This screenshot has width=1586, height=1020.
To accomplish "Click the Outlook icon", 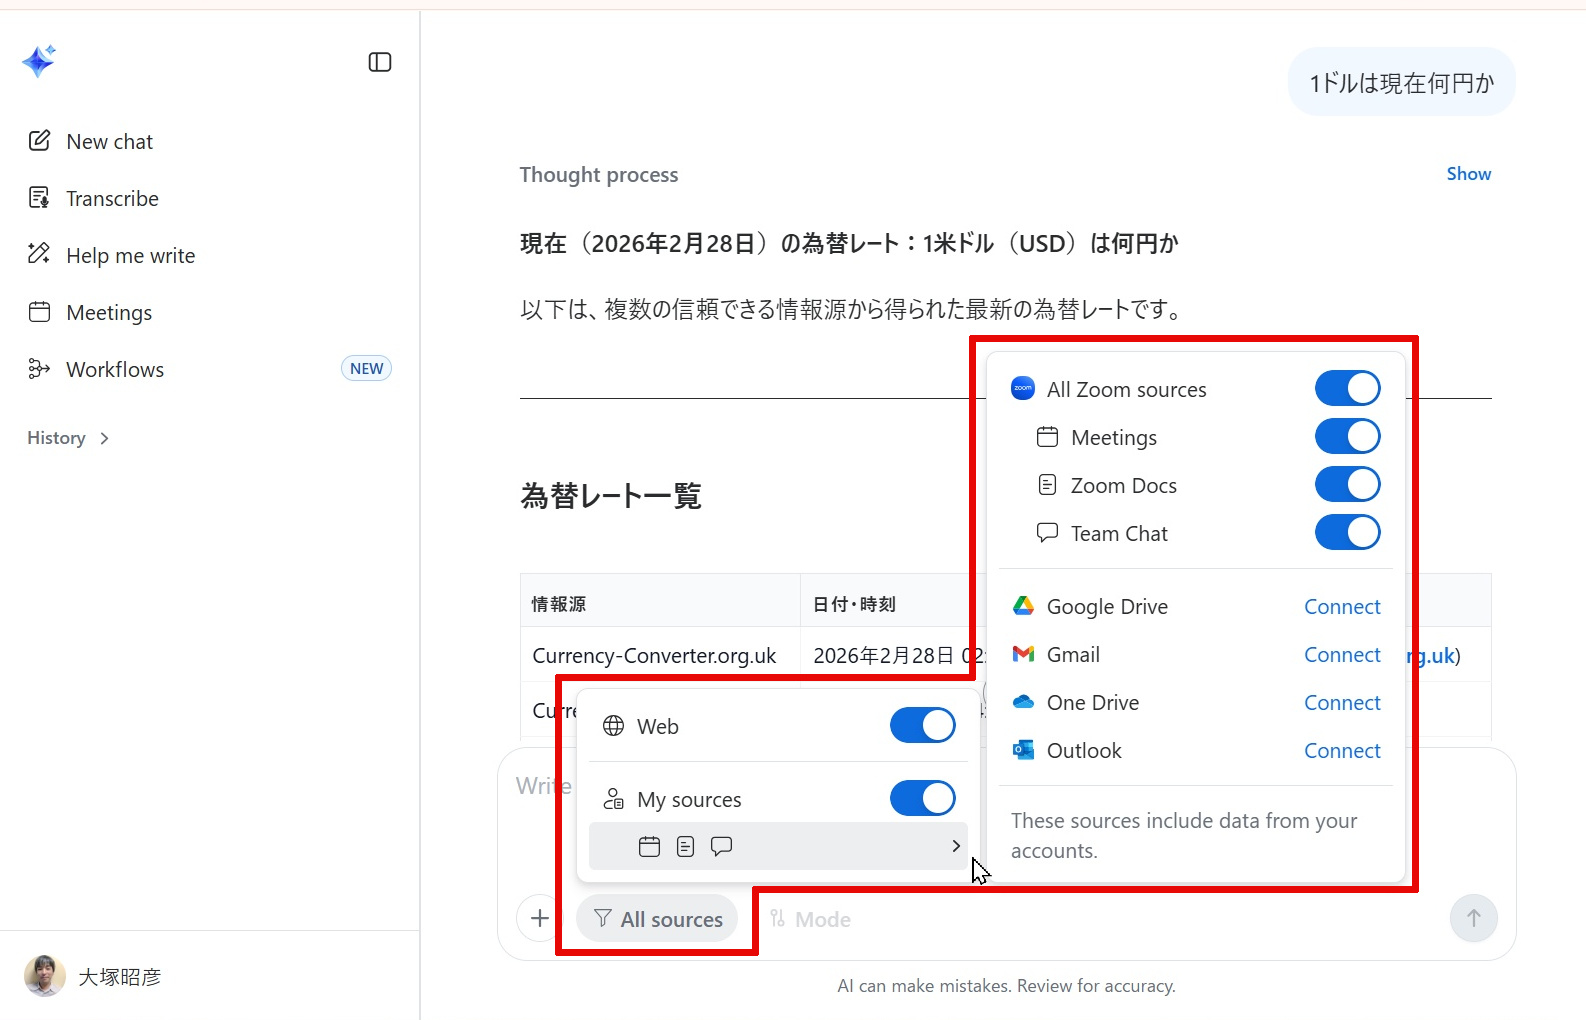I will coord(1023,750).
